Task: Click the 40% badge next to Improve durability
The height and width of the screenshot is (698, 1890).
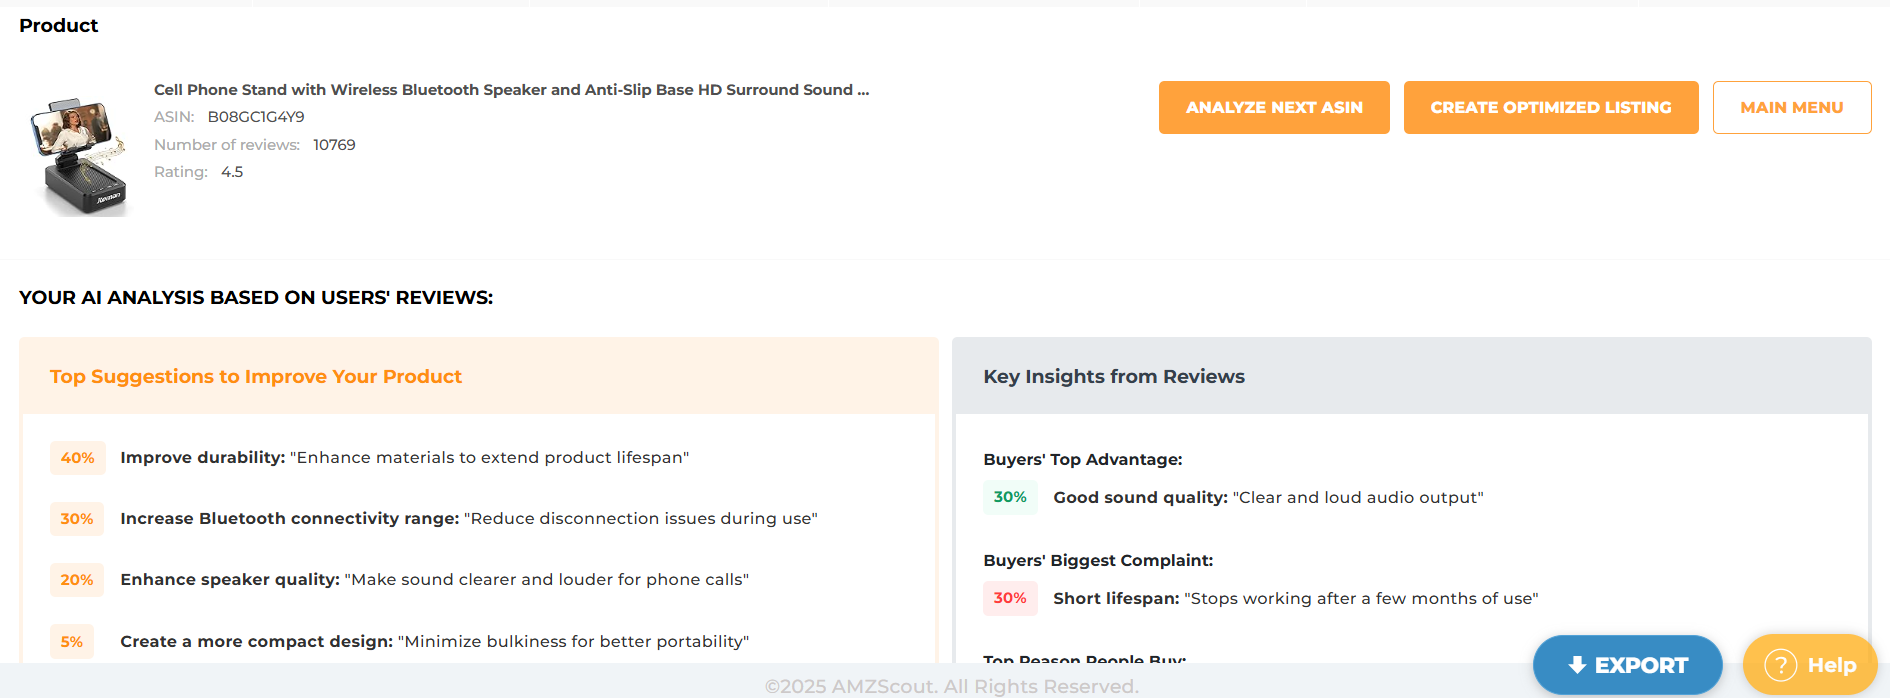Action: coord(77,457)
